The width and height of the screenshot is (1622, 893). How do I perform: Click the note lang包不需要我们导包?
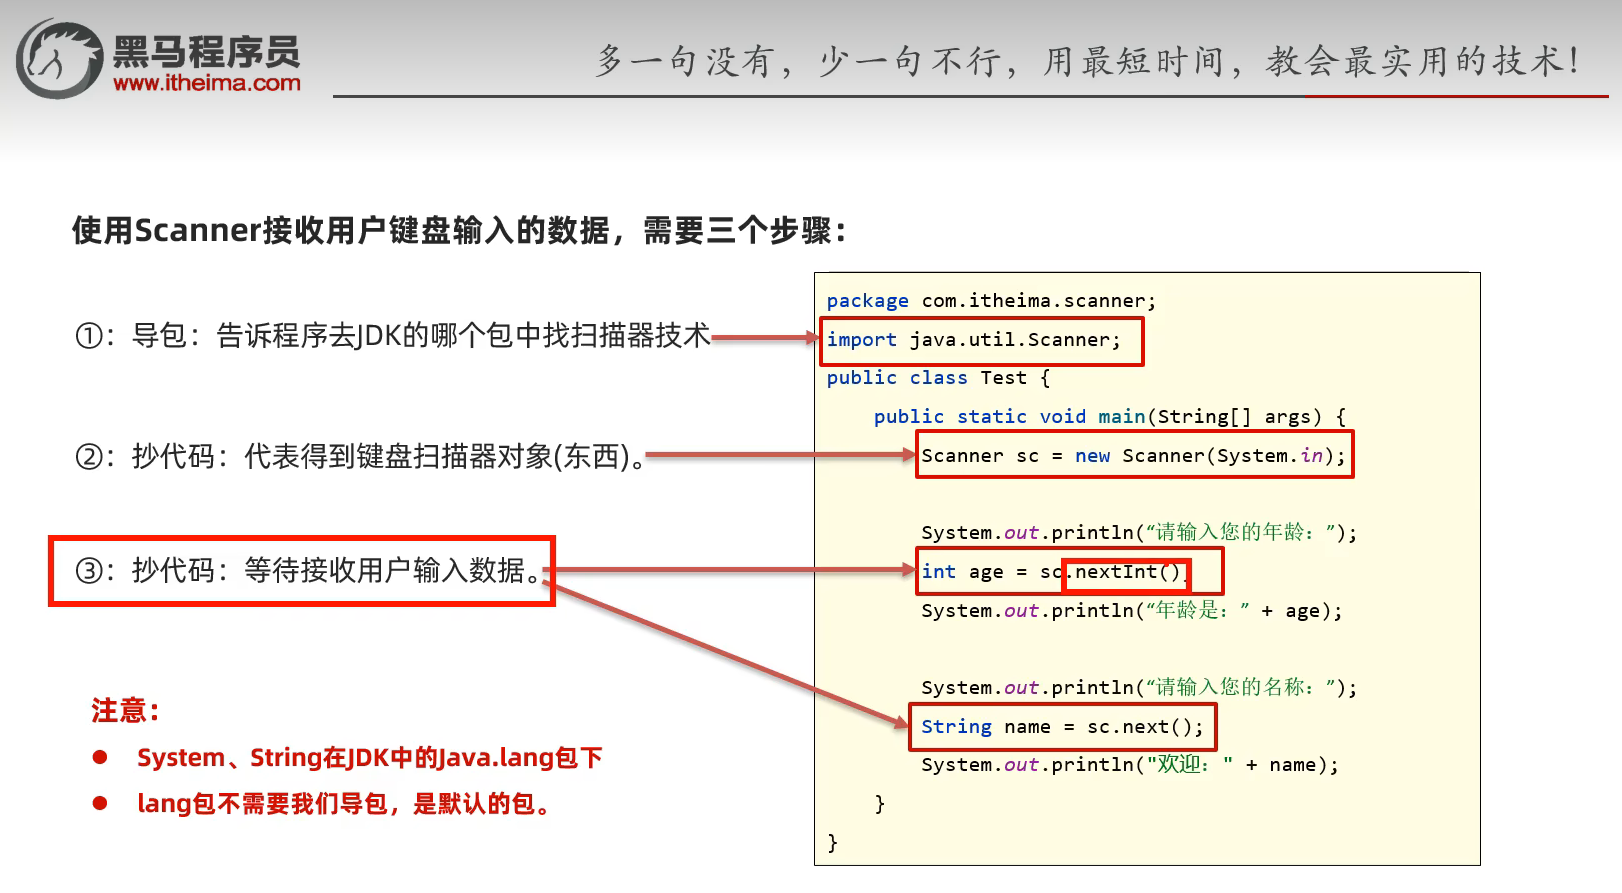tap(343, 804)
